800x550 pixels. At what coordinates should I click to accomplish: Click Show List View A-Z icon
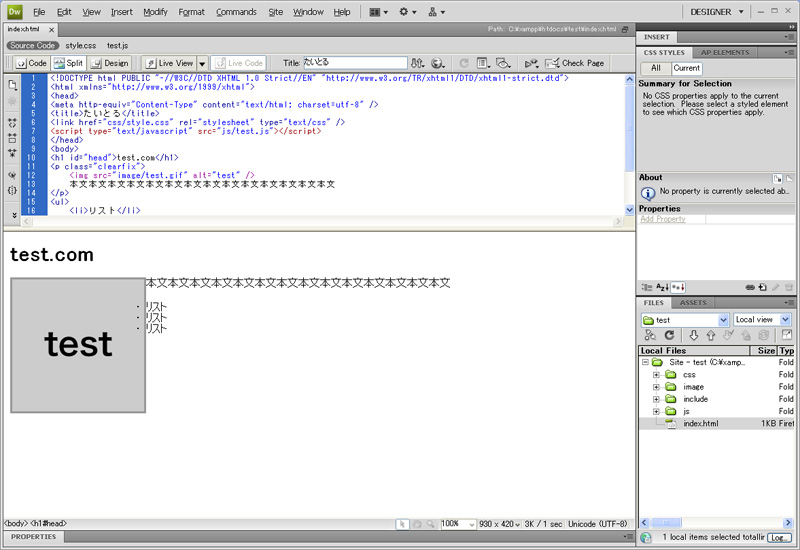pyautogui.click(x=662, y=287)
